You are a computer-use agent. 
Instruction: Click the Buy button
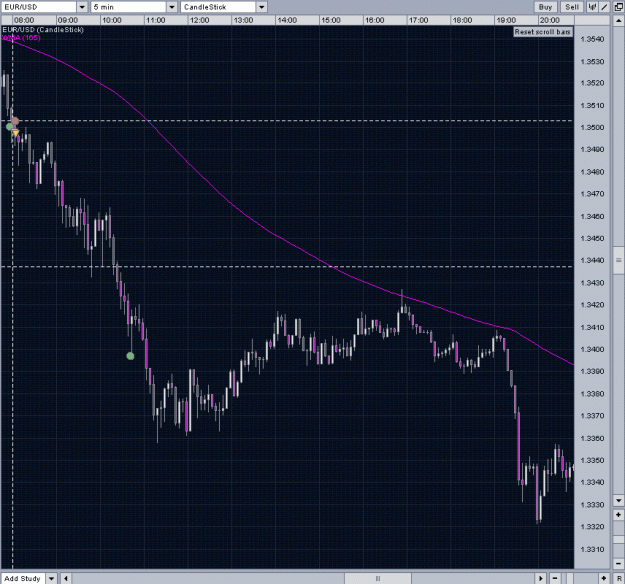click(545, 7)
